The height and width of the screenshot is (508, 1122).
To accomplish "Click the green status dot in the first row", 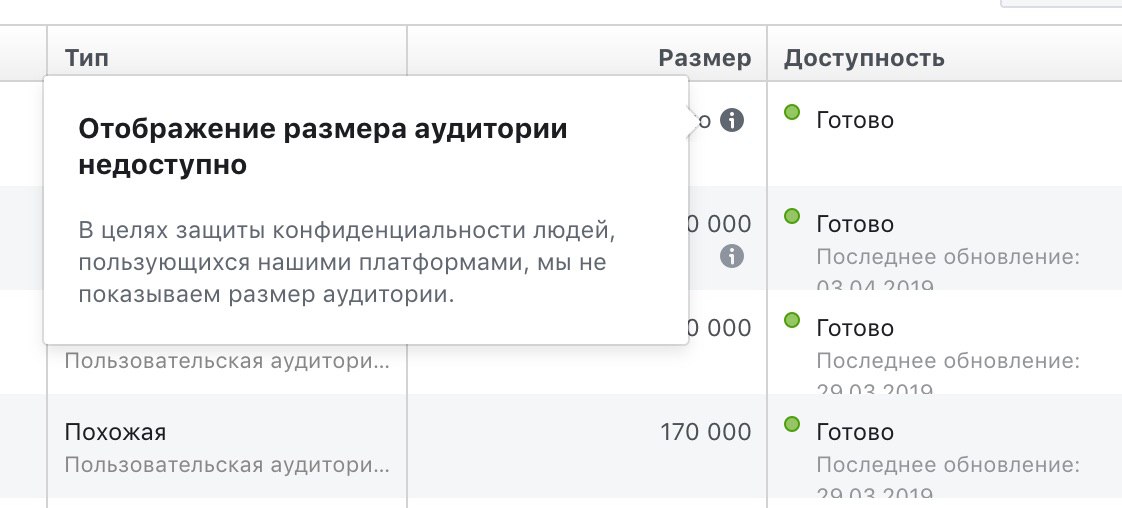I will coord(791,112).
